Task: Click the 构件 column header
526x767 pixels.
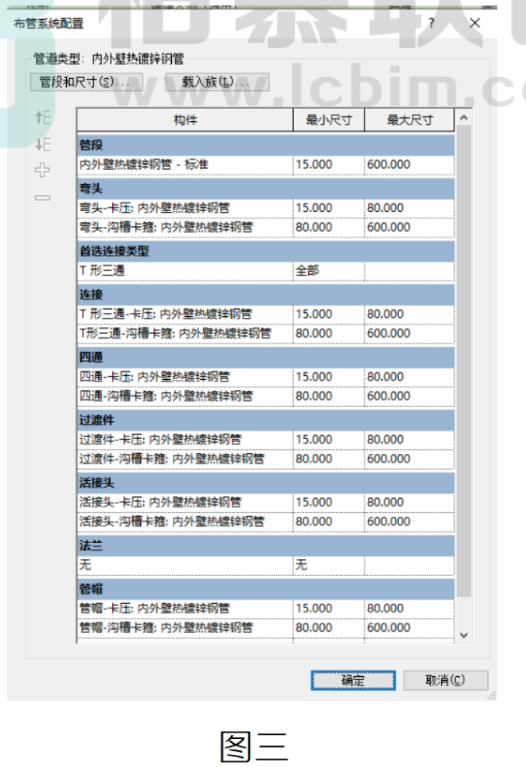Action: [185, 120]
